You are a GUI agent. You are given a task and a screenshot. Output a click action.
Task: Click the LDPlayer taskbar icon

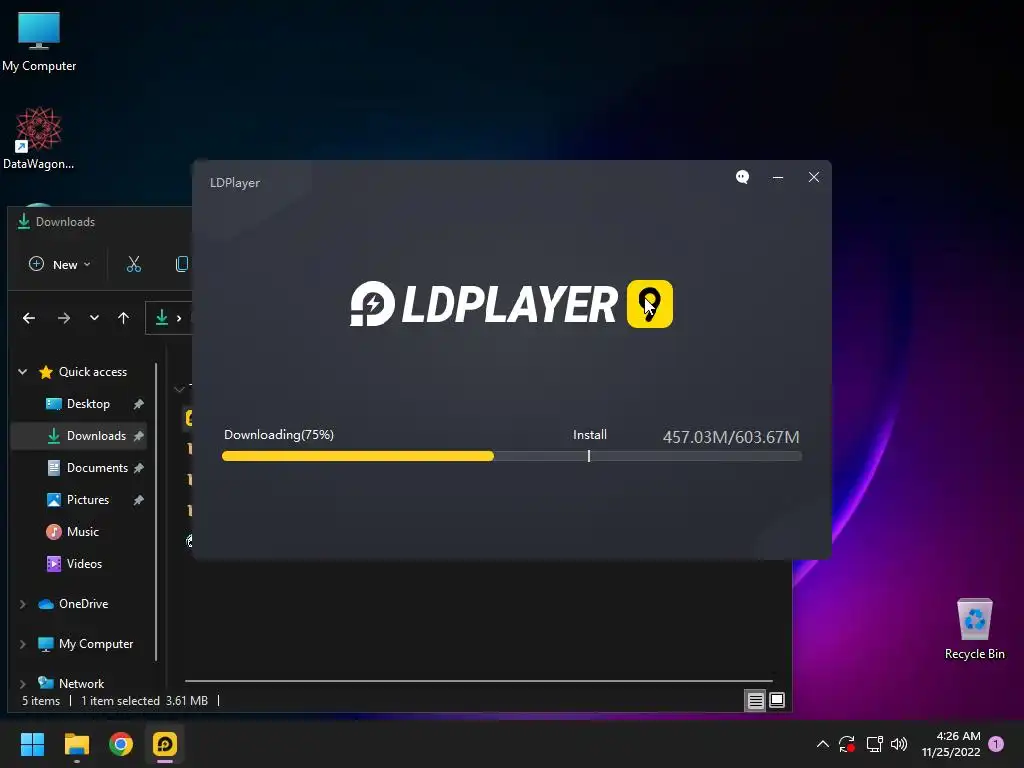click(165, 744)
